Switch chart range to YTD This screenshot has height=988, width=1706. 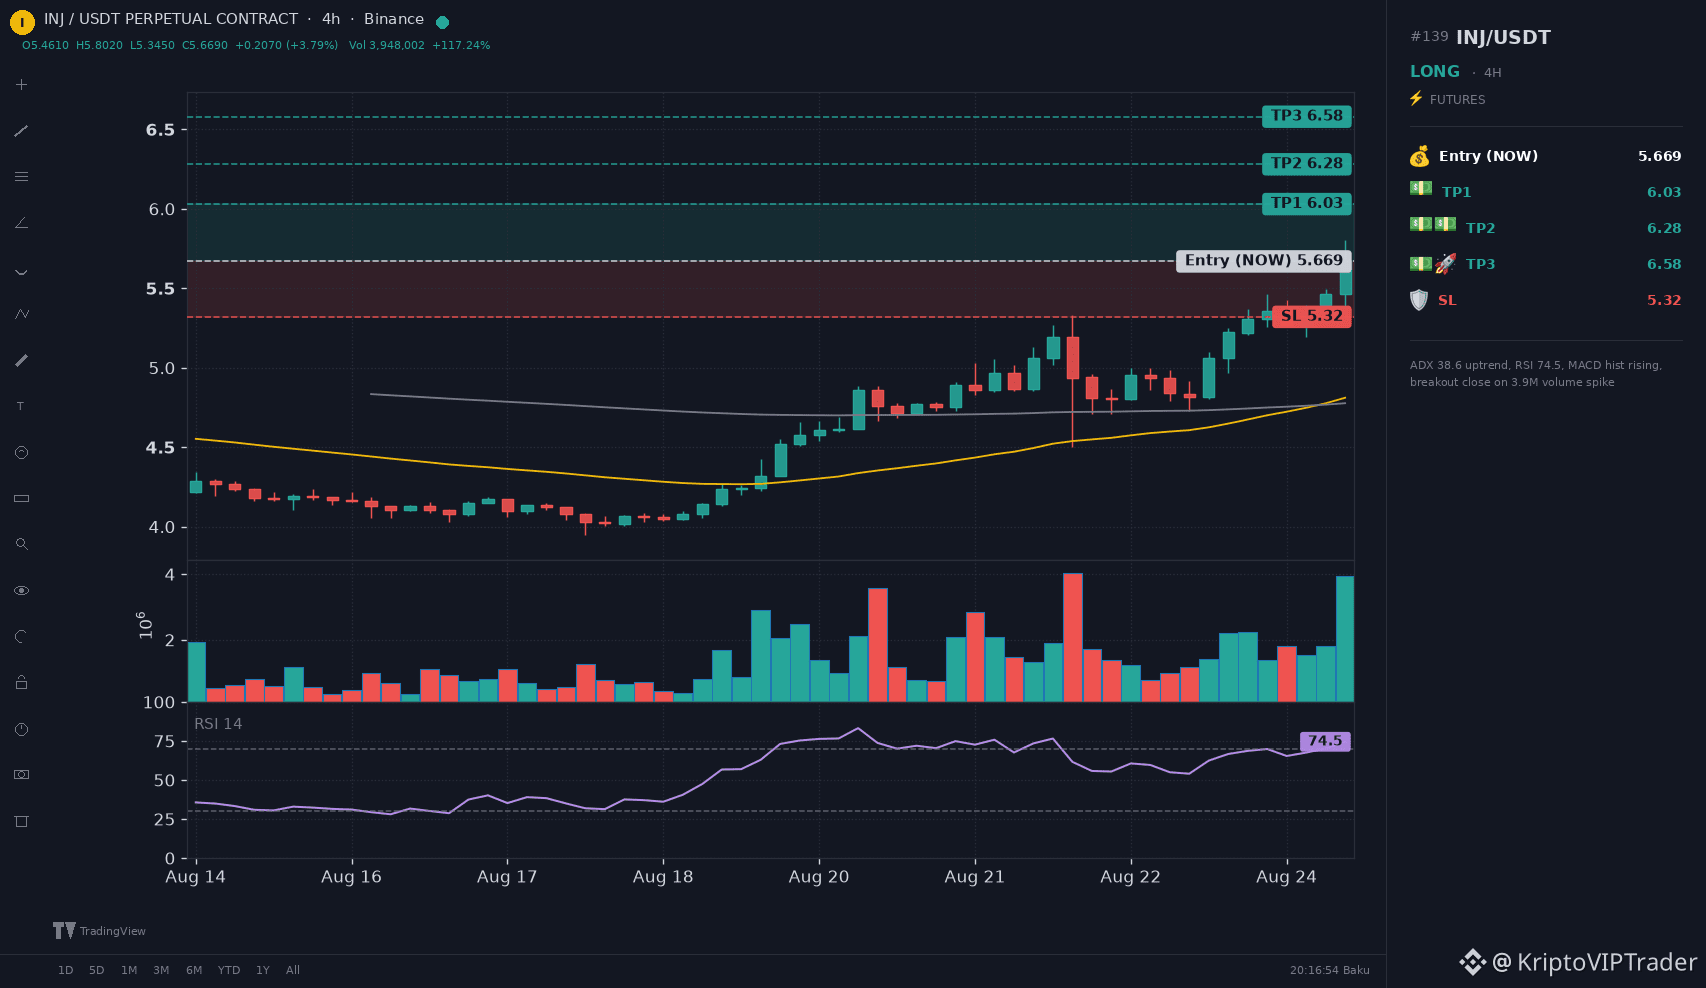click(229, 970)
